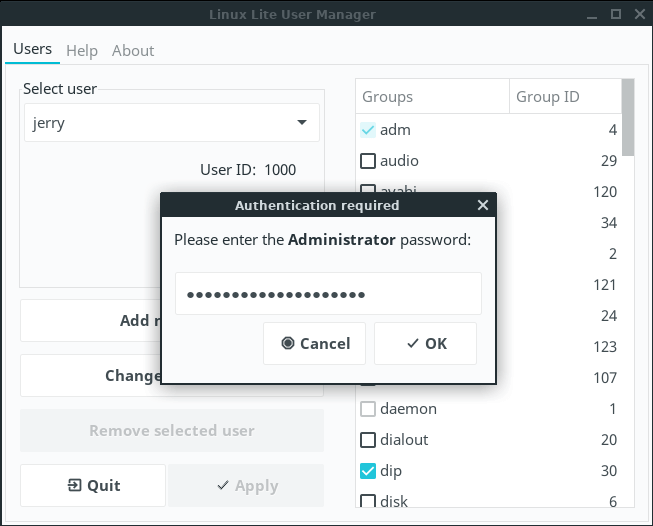Image resolution: width=653 pixels, height=526 pixels.
Task: Enable the disk group checkbox
Action: (368, 501)
